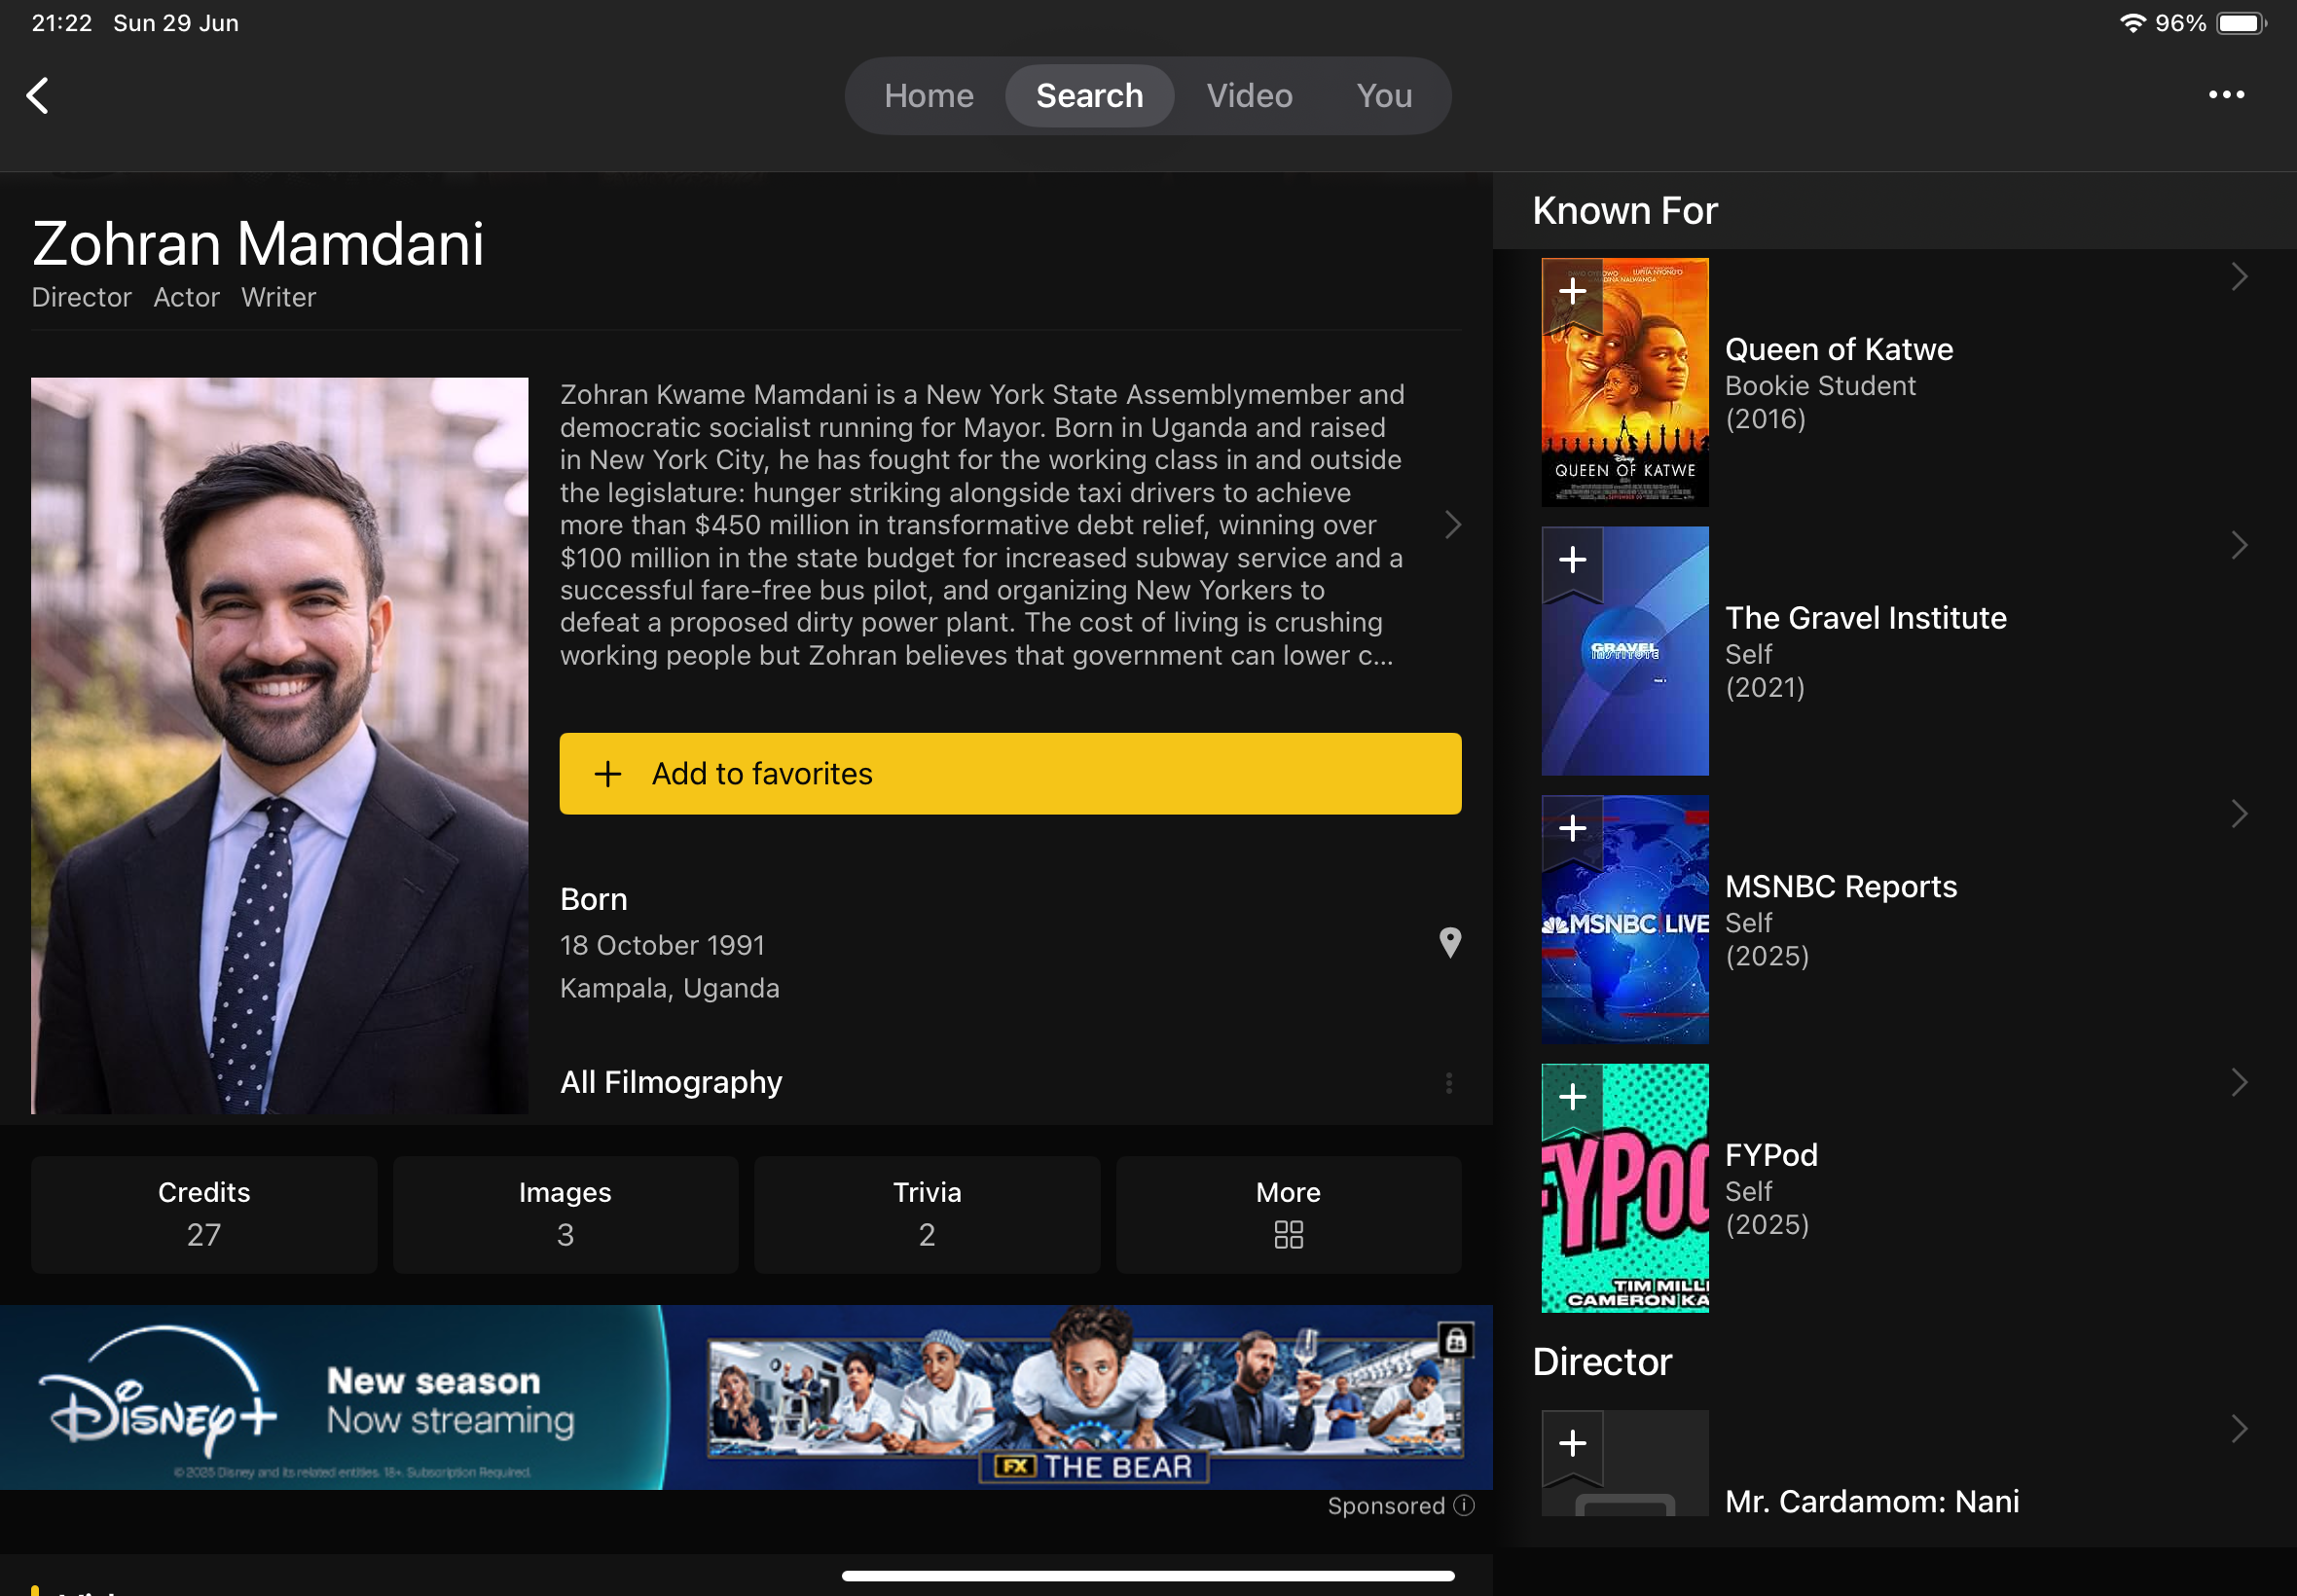Tap the Sponsored info icon
Image resolution: width=2297 pixels, height=1596 pixels.
click(x=1464, y=1506)
